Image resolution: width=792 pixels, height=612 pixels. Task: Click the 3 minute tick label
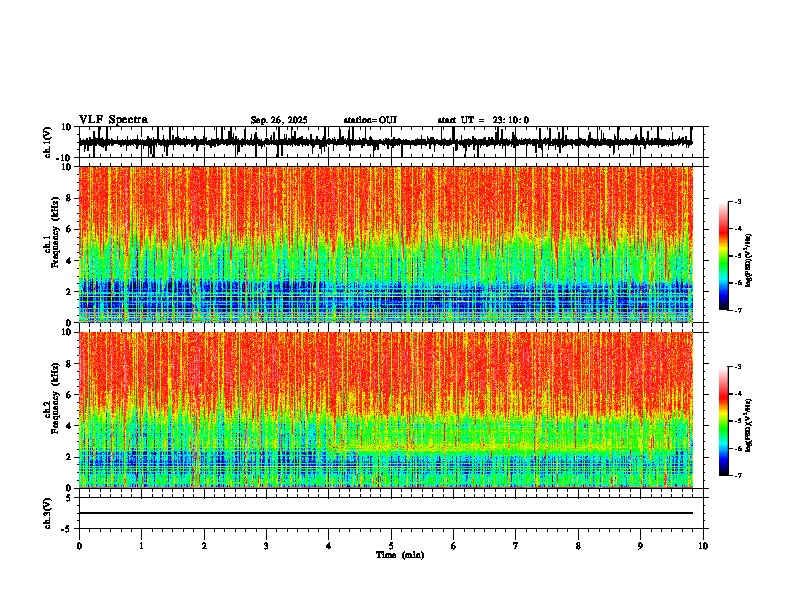(266, 546)
